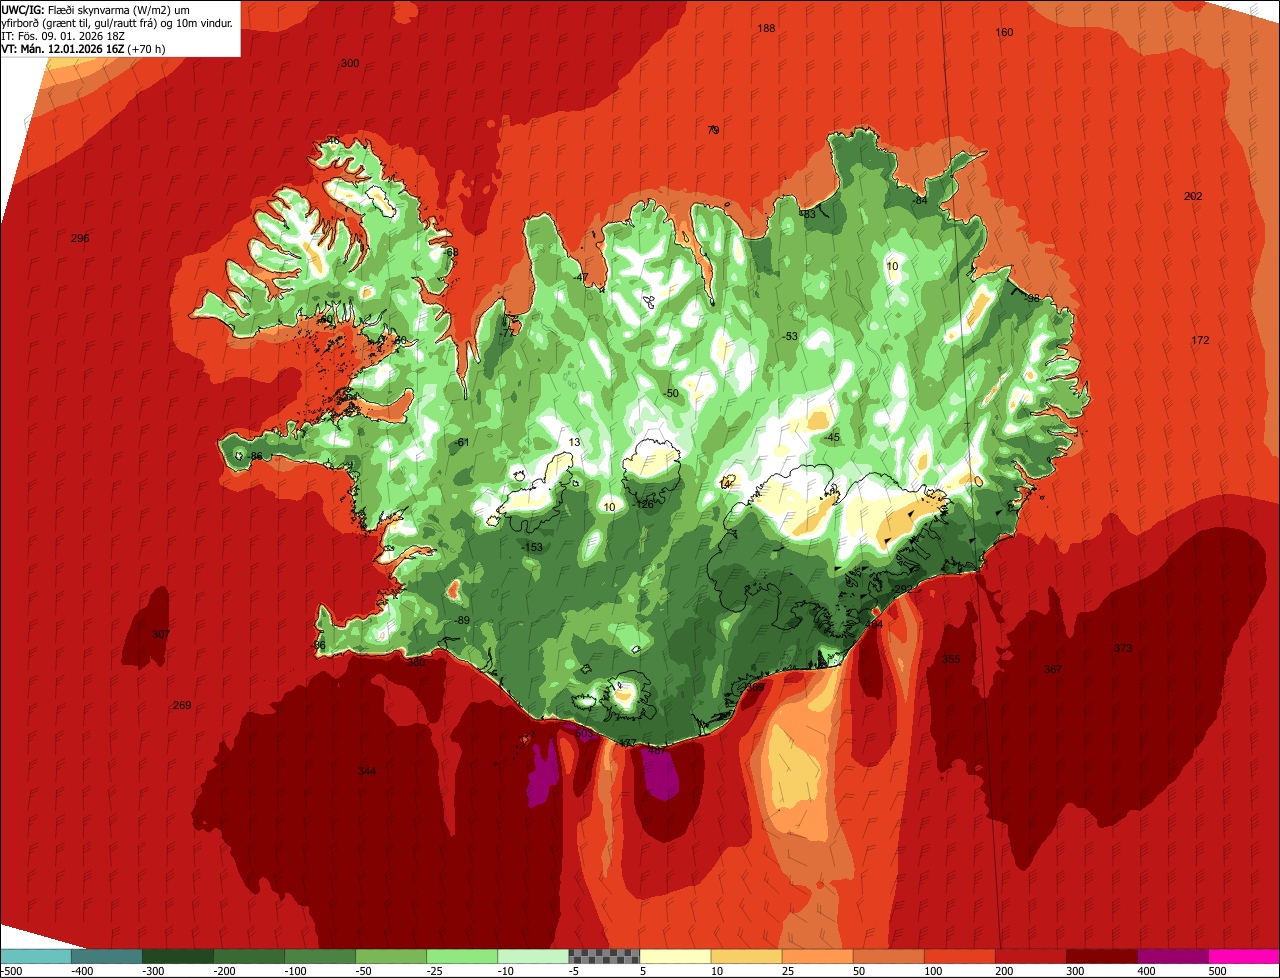This screenshot has height=978, width=1280.
Task: Click the map value '-61' in western Iceland
Action: pyautogui.click(x=462, y=442)
